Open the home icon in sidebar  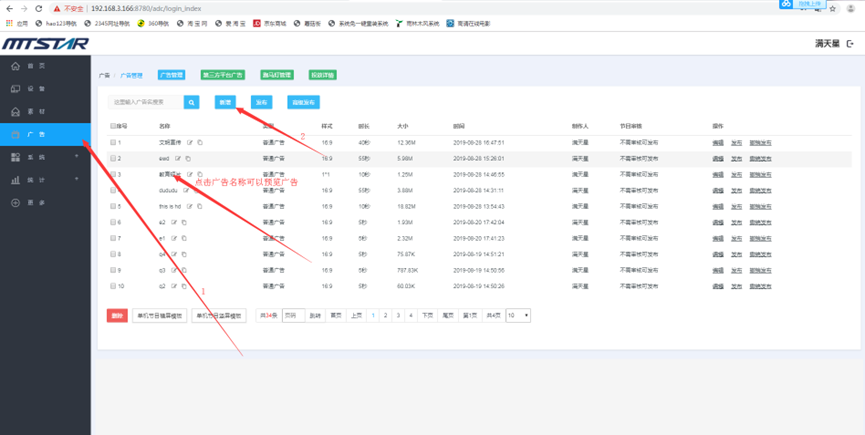pyautogui.click(x=15, y=66)
